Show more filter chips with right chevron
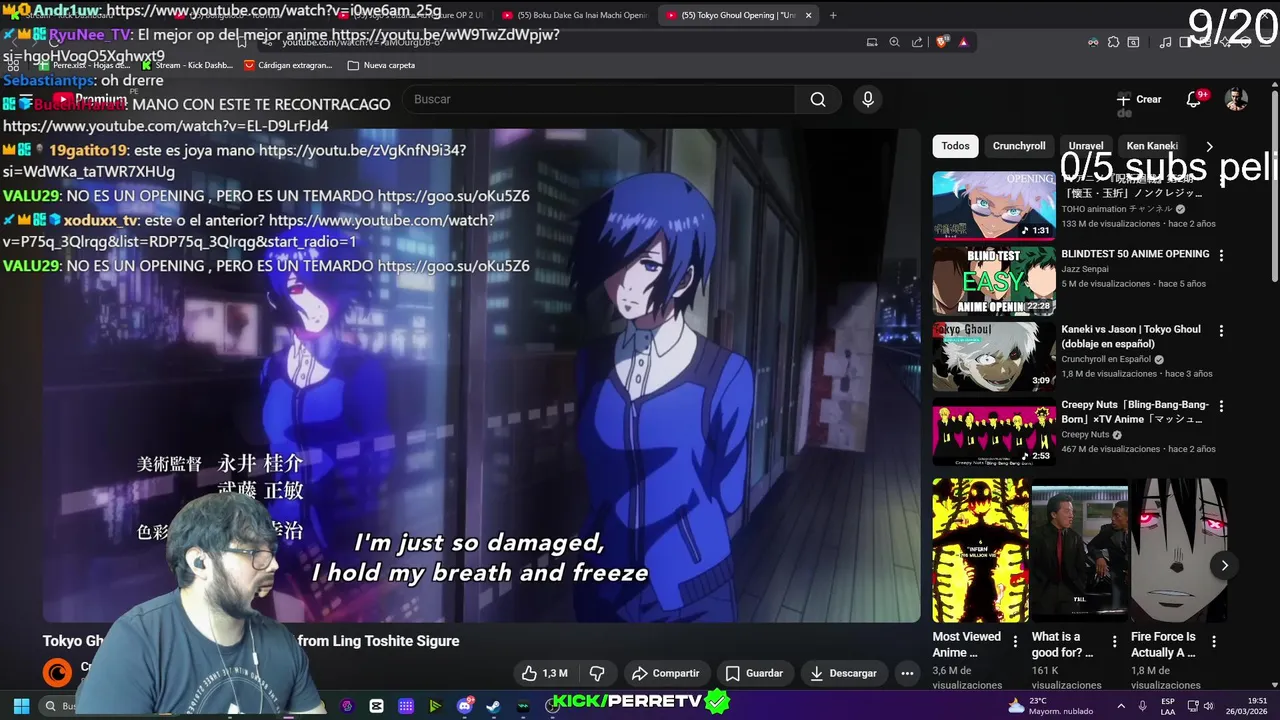Image resolution: width=1280 pixels, height=720 pixels. 1209,146
